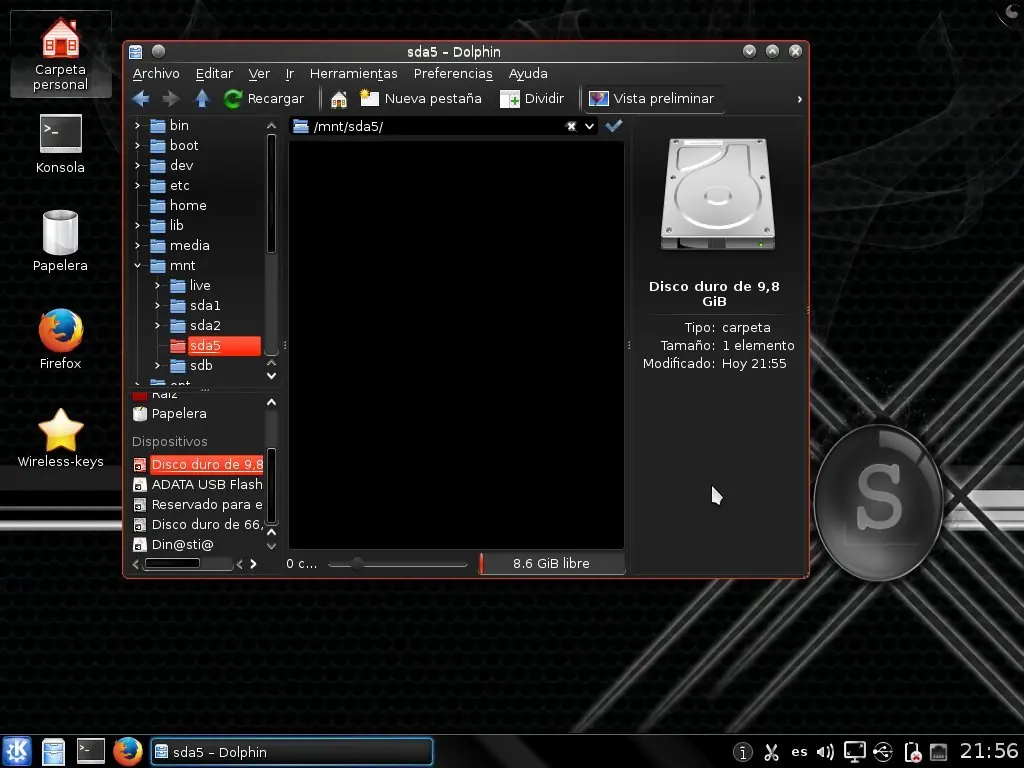Image resolution: width=1024 pixels, height=768 pixels.
Task: Launch Firefox from desktop icon
Action: point(60,339)
